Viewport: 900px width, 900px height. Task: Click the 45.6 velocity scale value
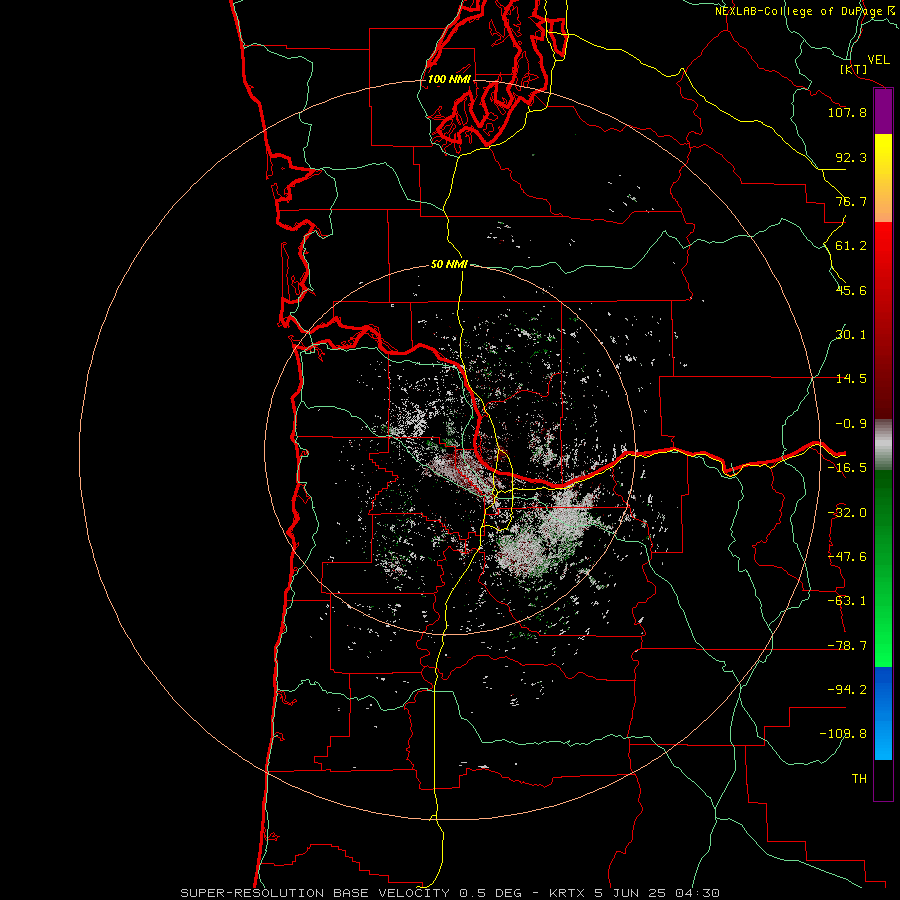click(x=851, y=290)
